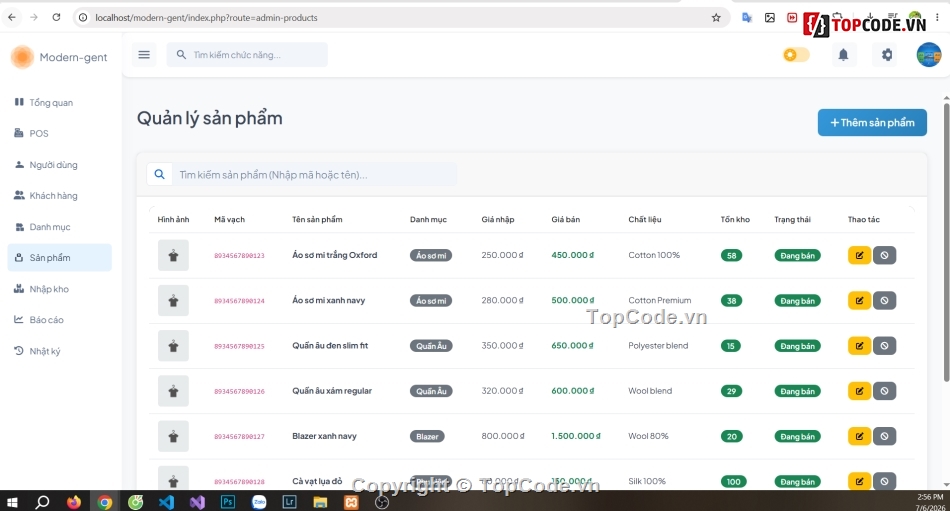Viewport: 950px width, 511px height.
Task: Click Đang bán status of Quần âu xám regular
Action: coord(797,391)
